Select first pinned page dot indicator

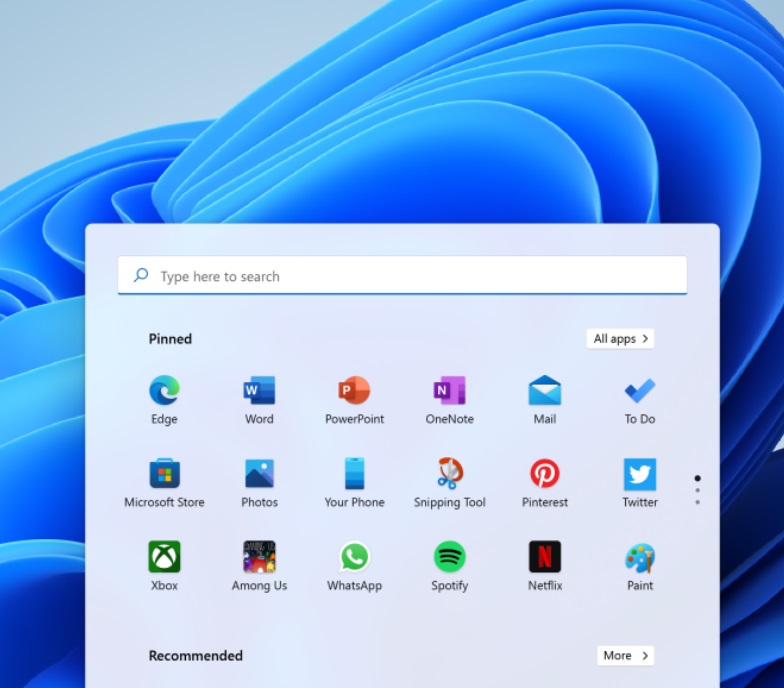pos(697,478)
